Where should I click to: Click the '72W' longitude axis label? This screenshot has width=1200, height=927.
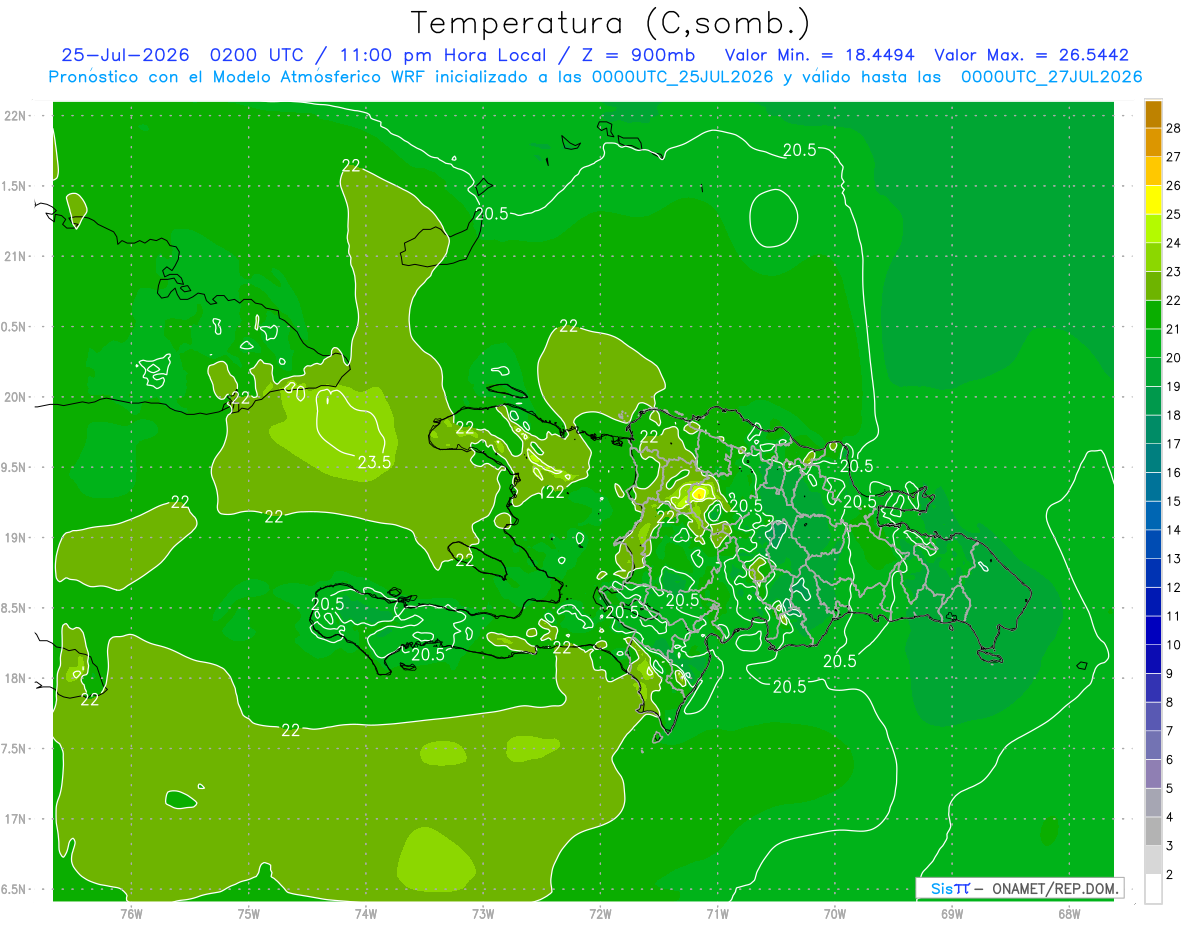pos(600,913)
